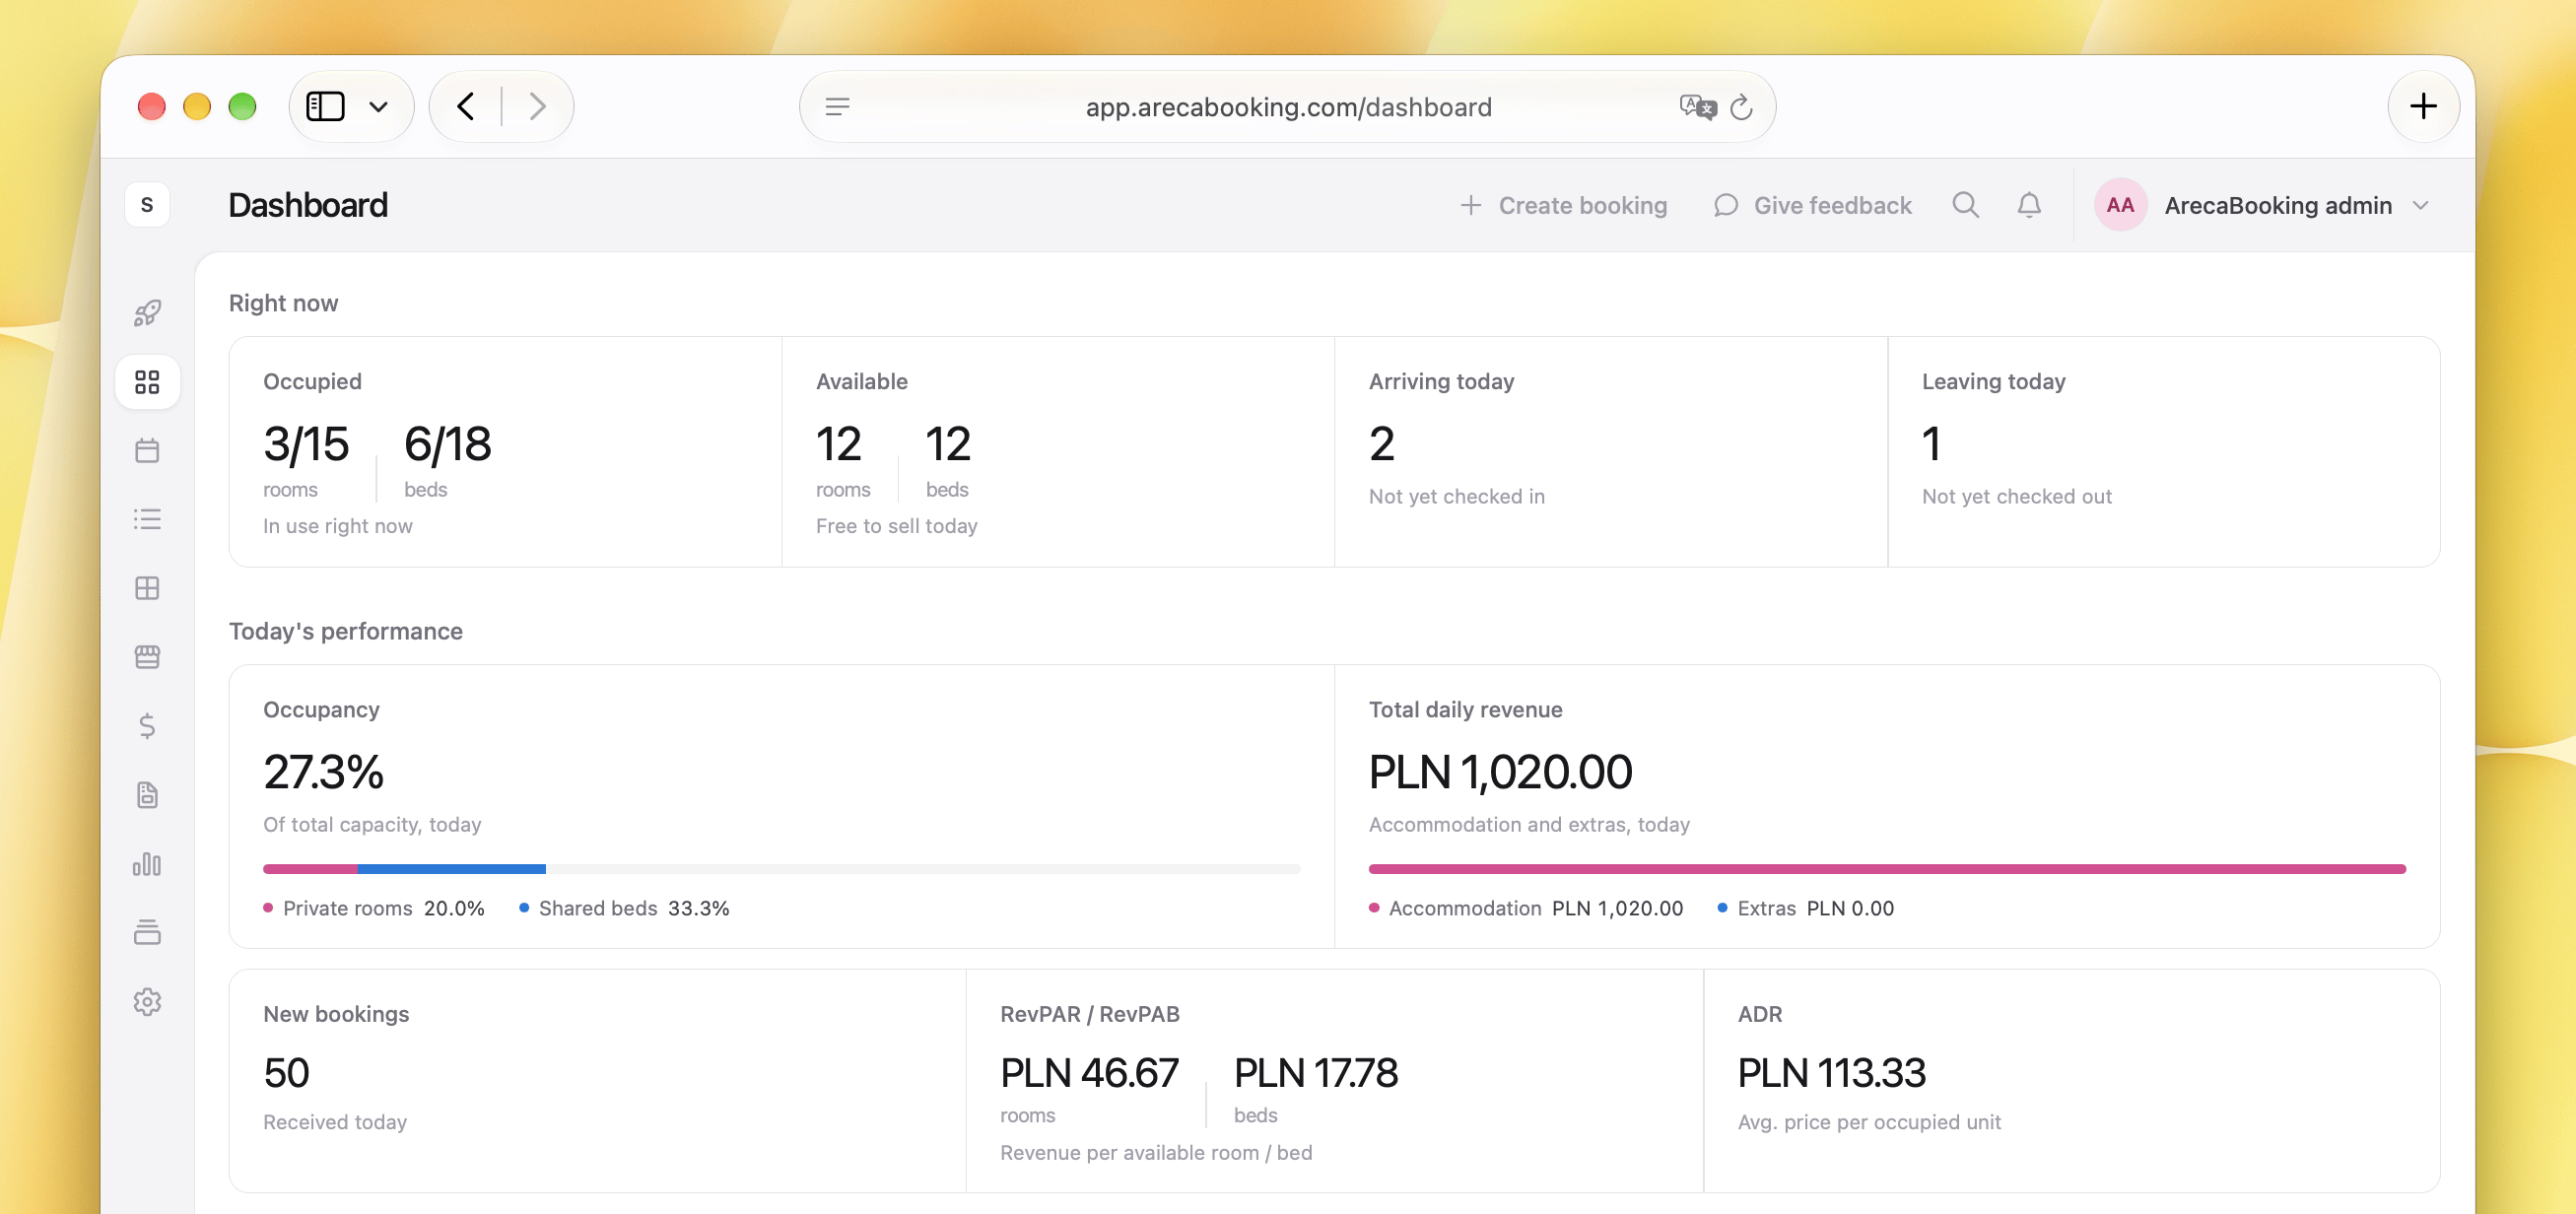This screenshot has width=2576, height=1214.
Task: Open the dollar sign finance icon
Action: click(x=147, y=726)
